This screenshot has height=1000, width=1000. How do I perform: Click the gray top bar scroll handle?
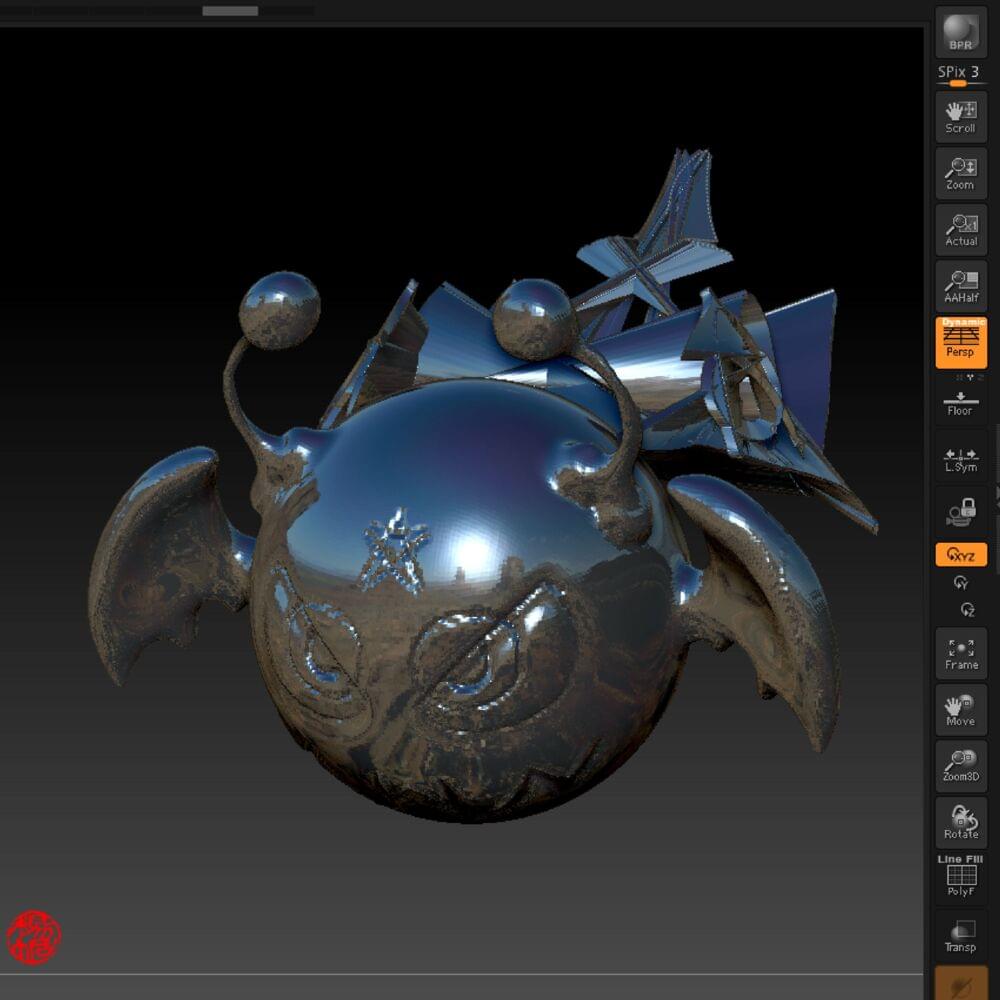click(x=230, y=11)
